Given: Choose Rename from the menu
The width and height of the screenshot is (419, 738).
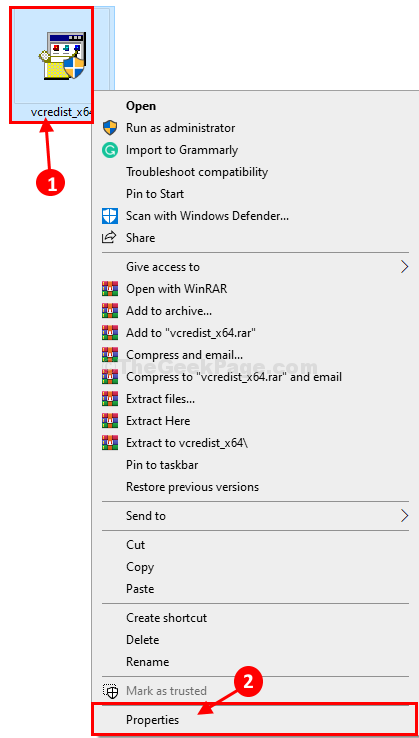Looking at the screenshot, I should click(x=147, y=662).
